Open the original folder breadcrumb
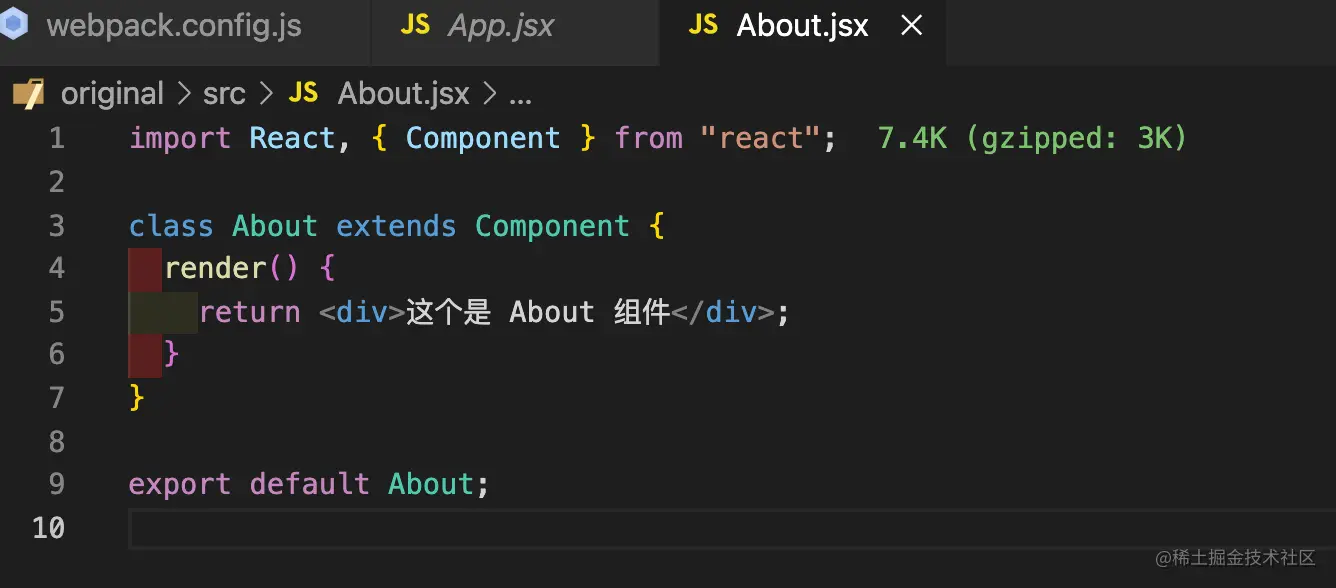This screenshot has height=588, width=1336. click(x=112, y=94)
